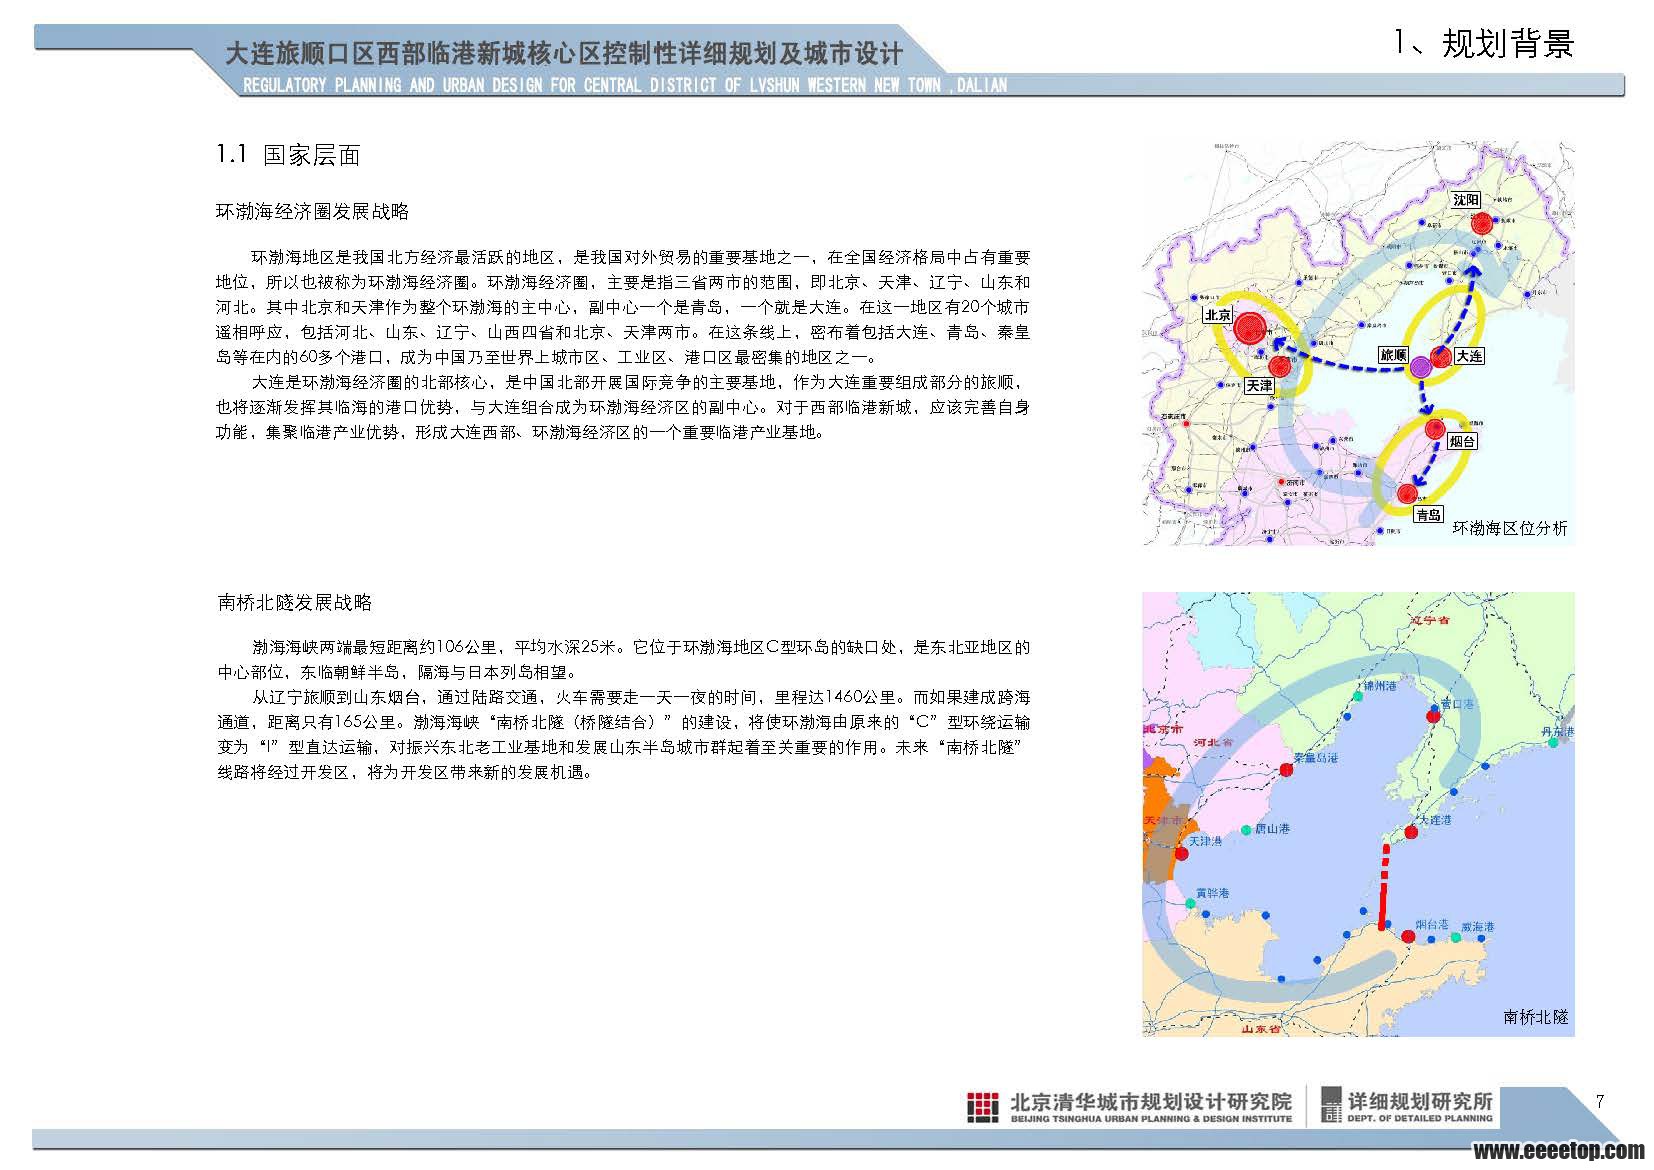
Task: Click the 黄骅港 label on lower map
Action: (x=1213, y=893)
